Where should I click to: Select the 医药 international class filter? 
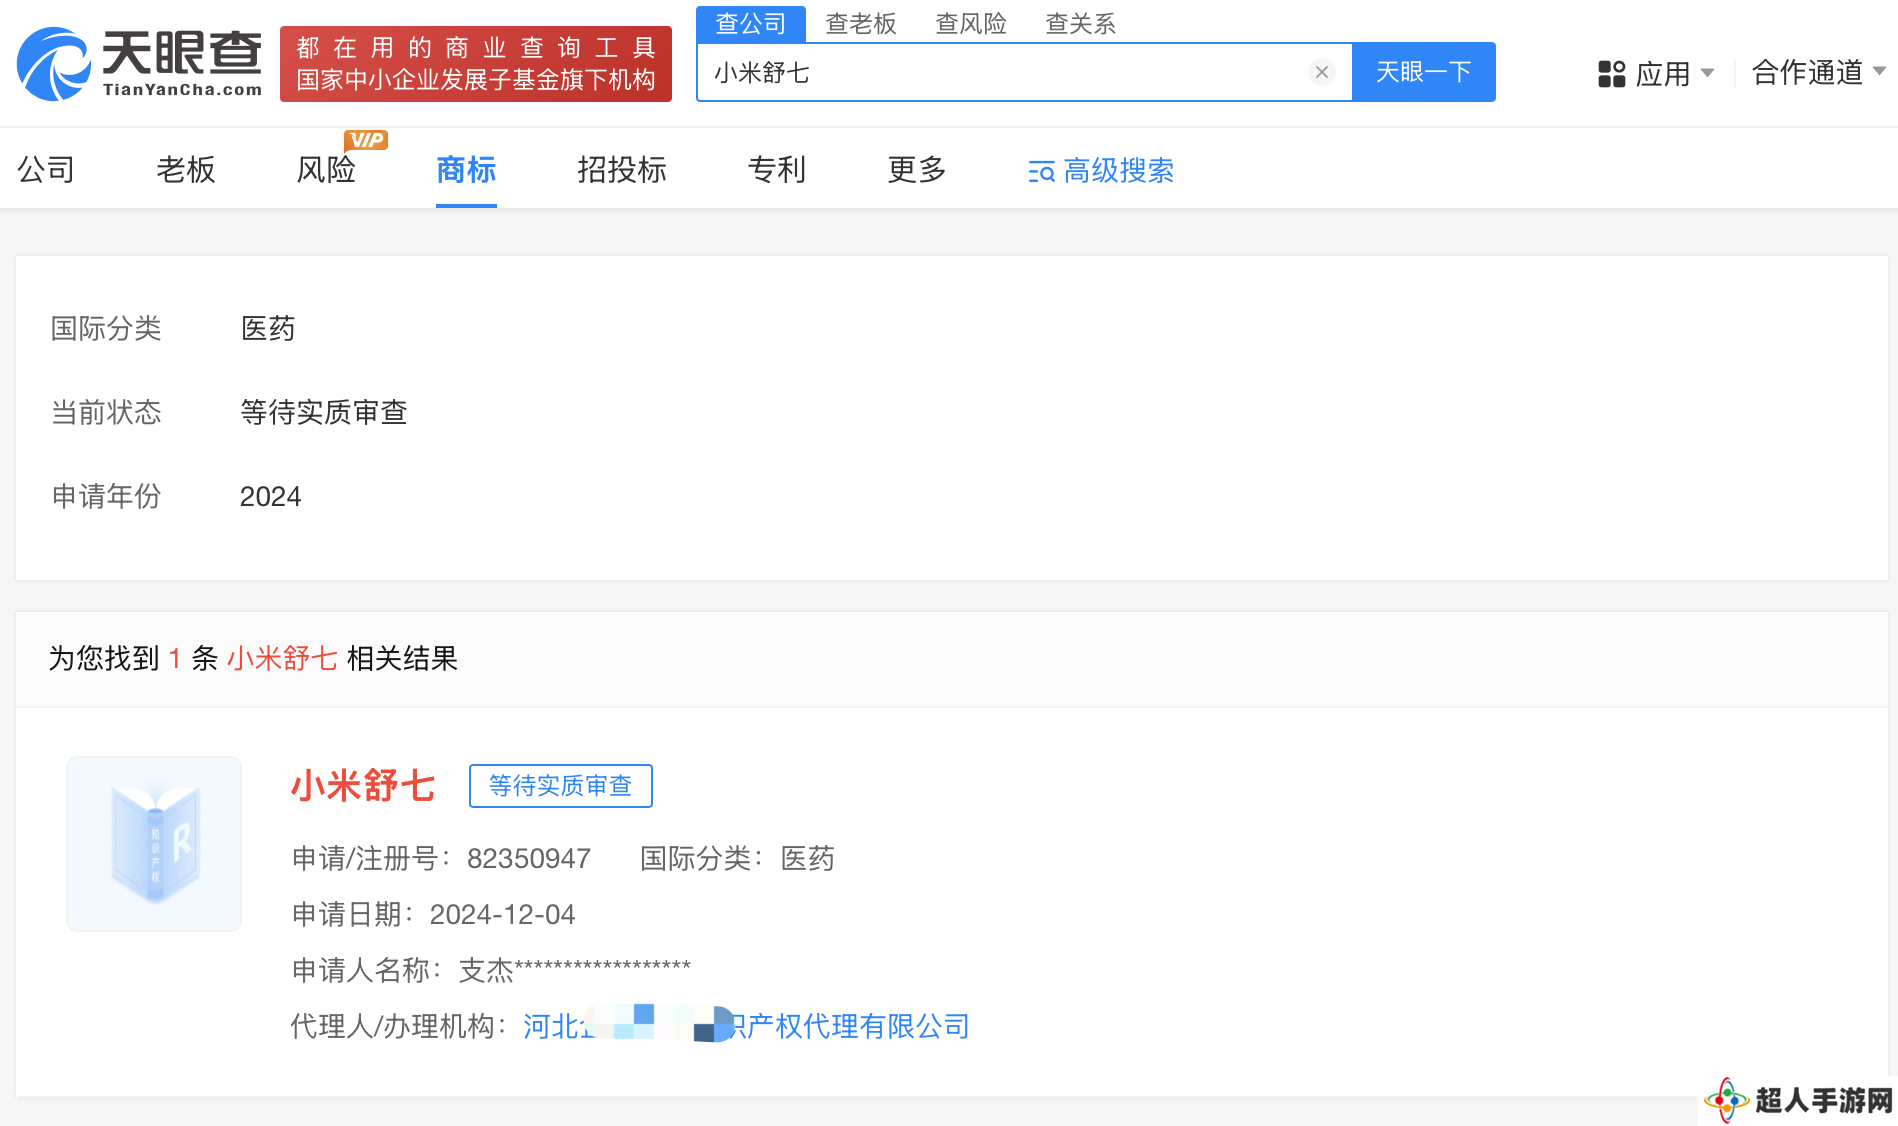click(x=268, y=328)
